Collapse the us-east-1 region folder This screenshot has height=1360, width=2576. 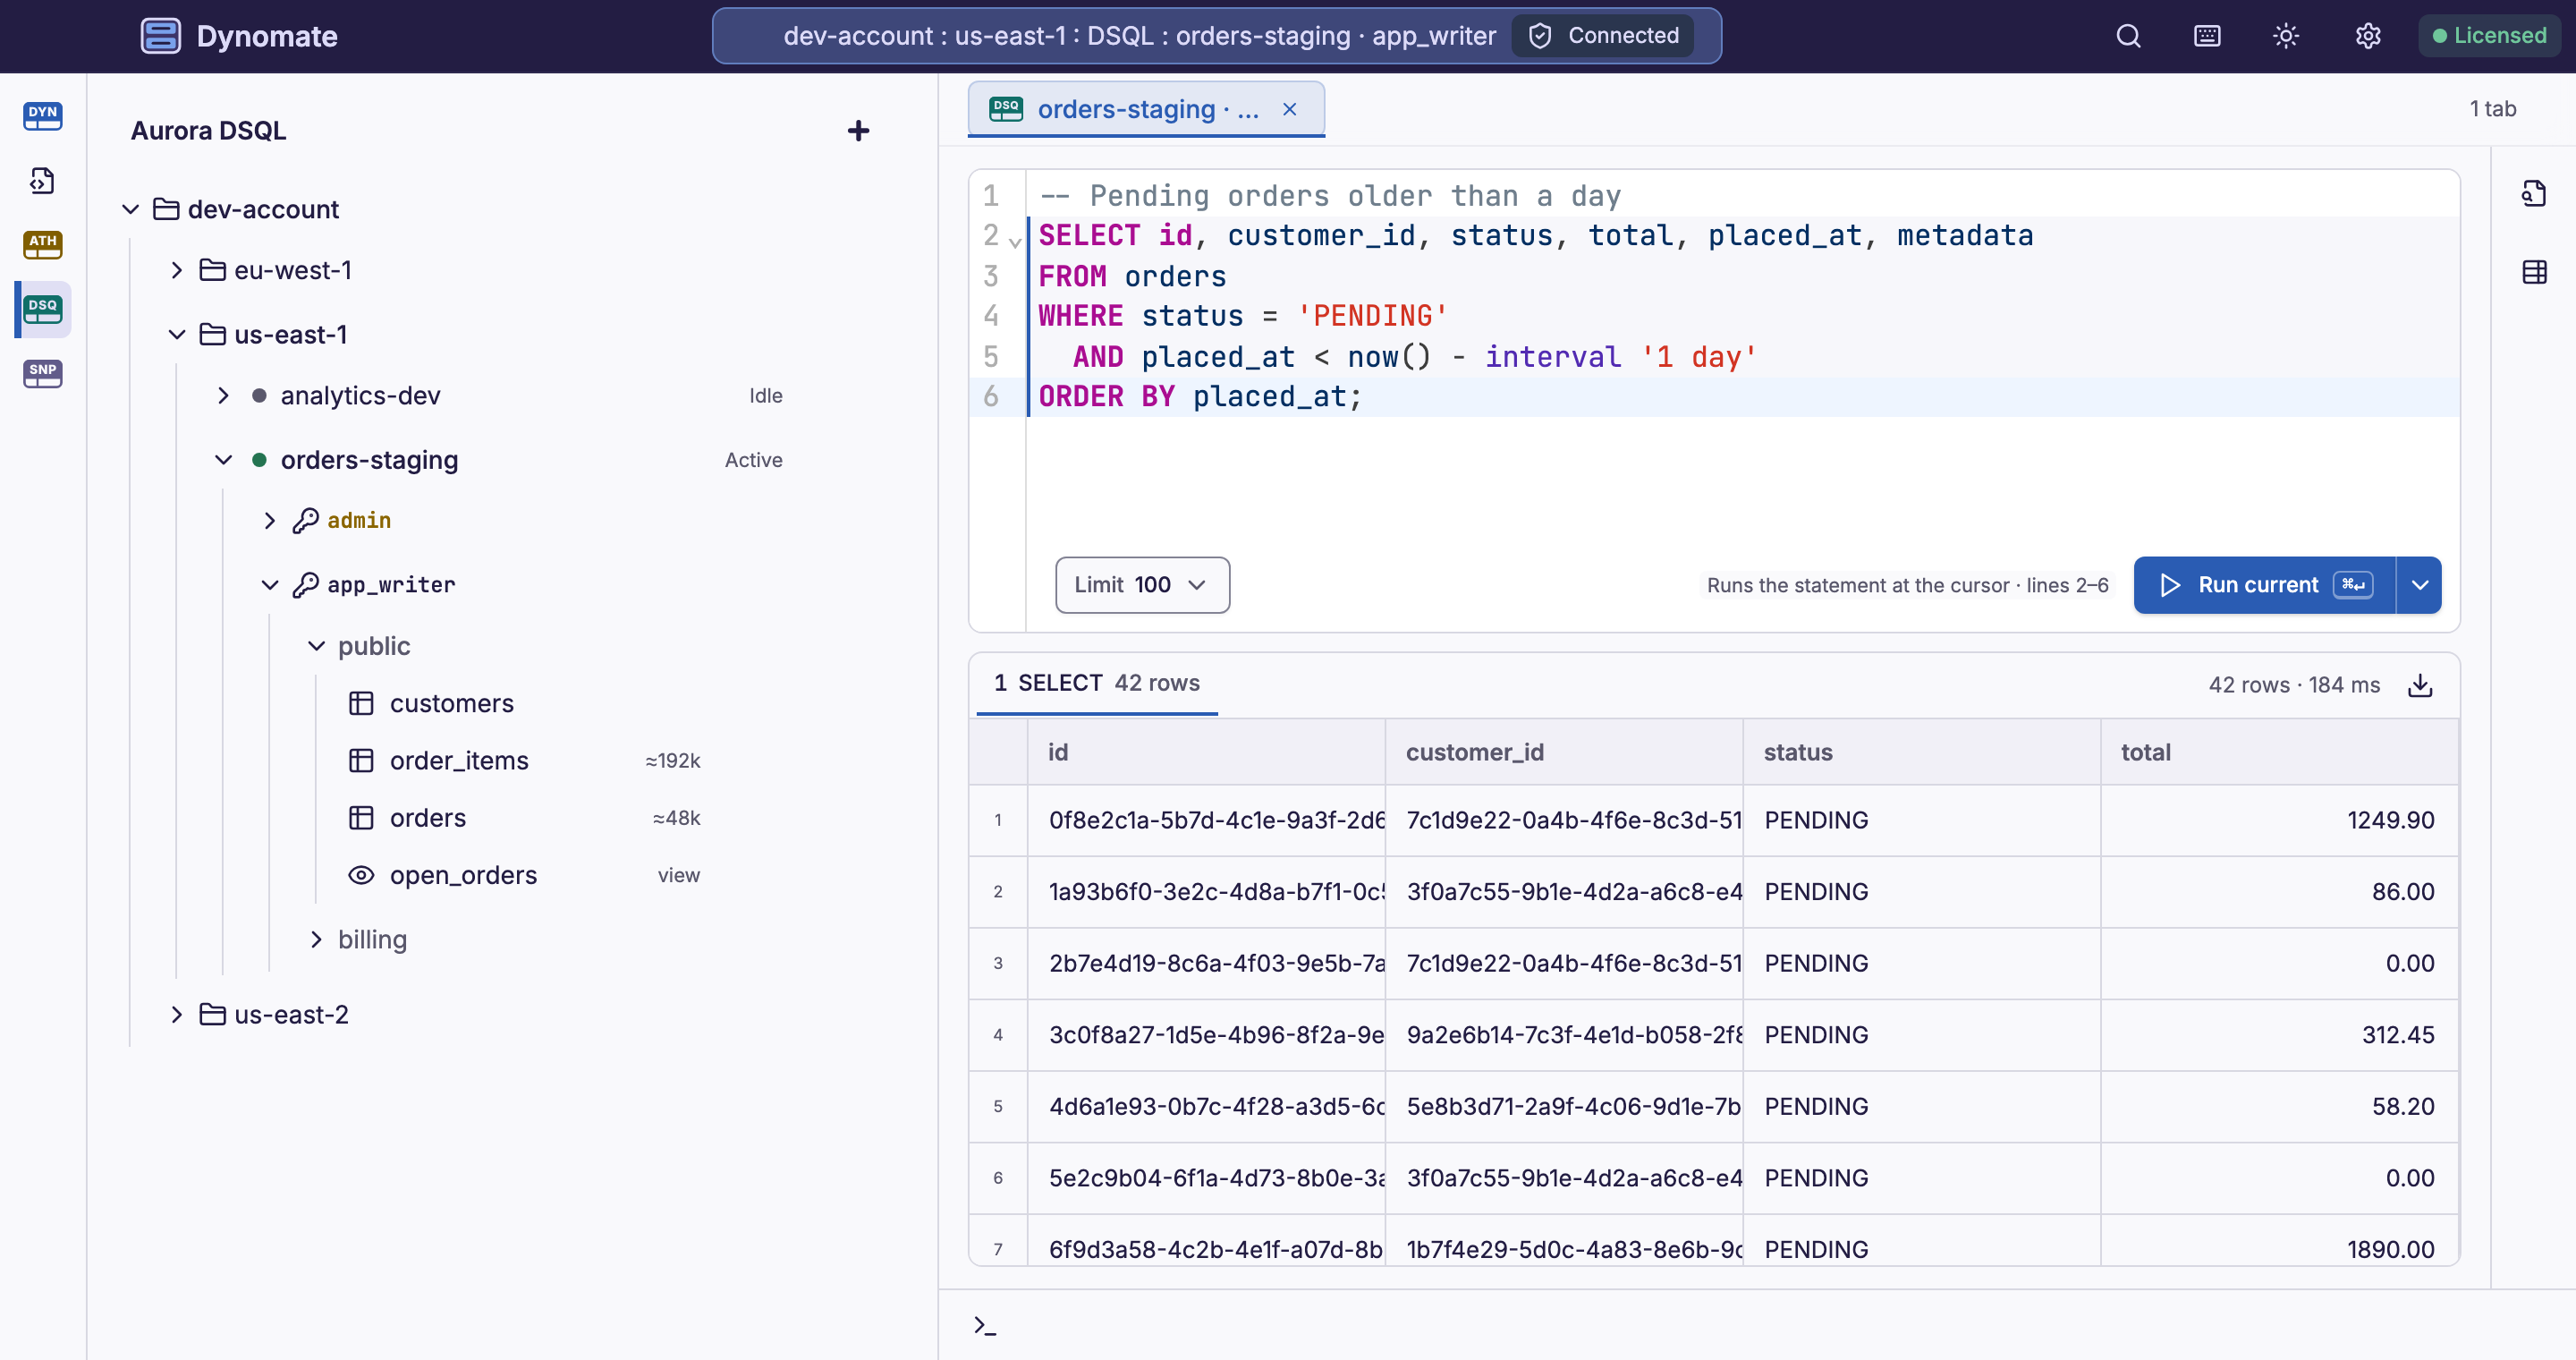pos(177,334)
